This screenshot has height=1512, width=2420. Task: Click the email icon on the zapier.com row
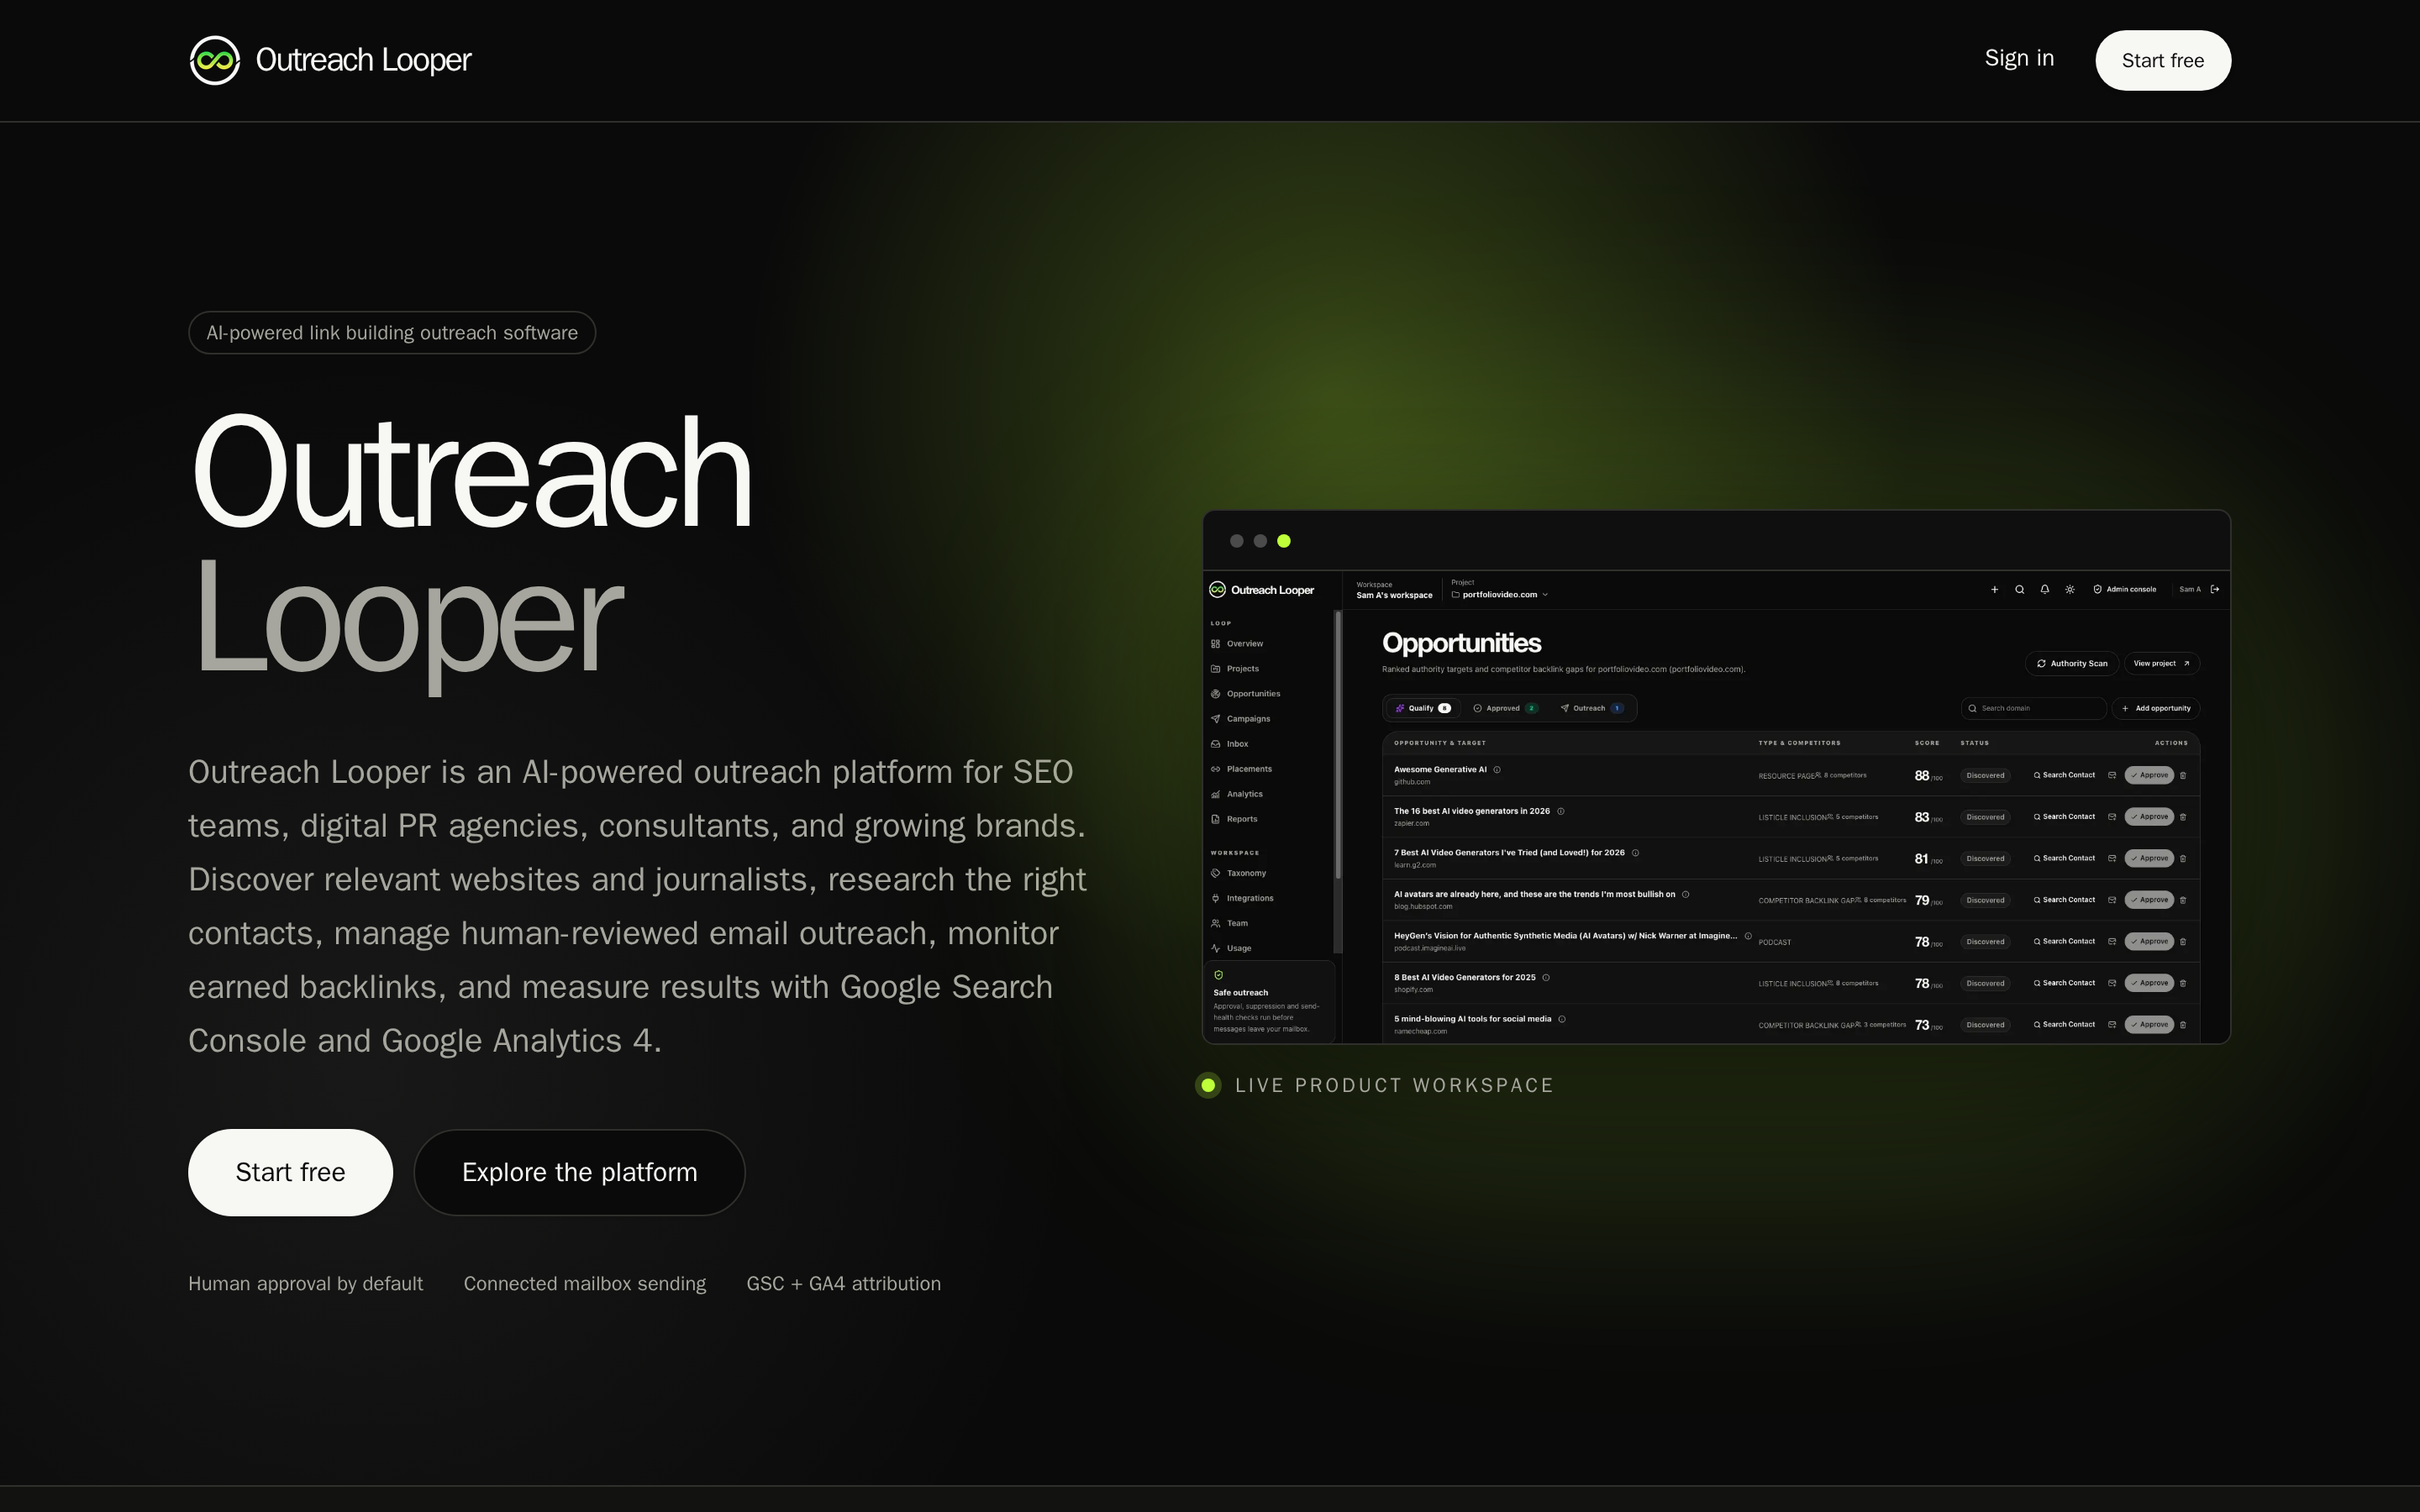pos(2112,817)
